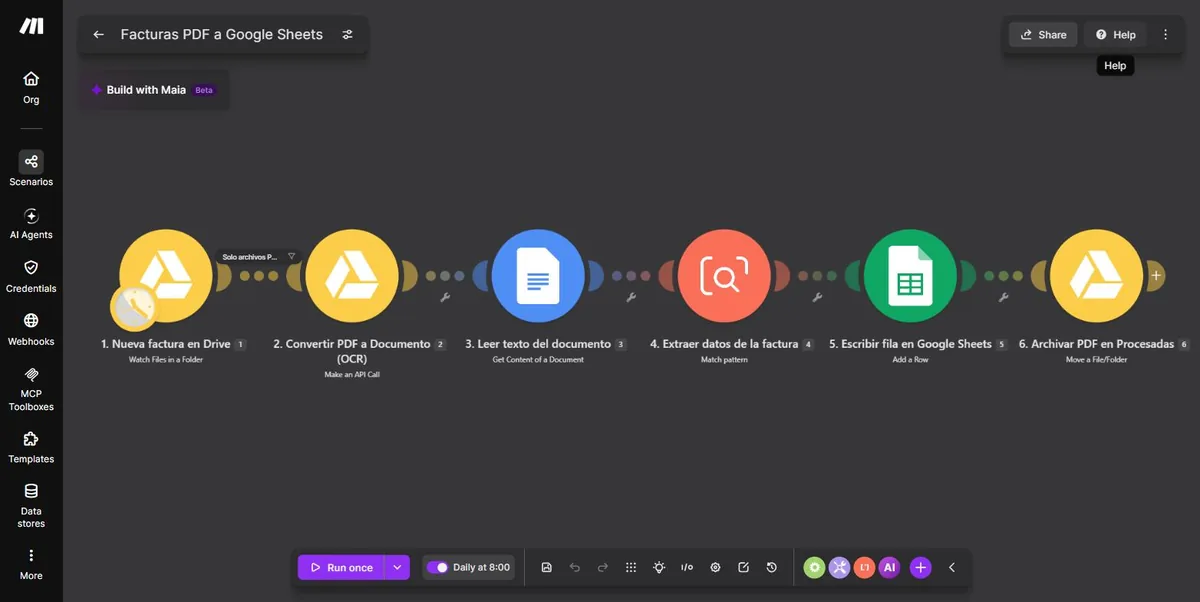Viewport: 1200px width, 602px height.
Task: Open the green Flow control tools
Action: tap(815, 567)
